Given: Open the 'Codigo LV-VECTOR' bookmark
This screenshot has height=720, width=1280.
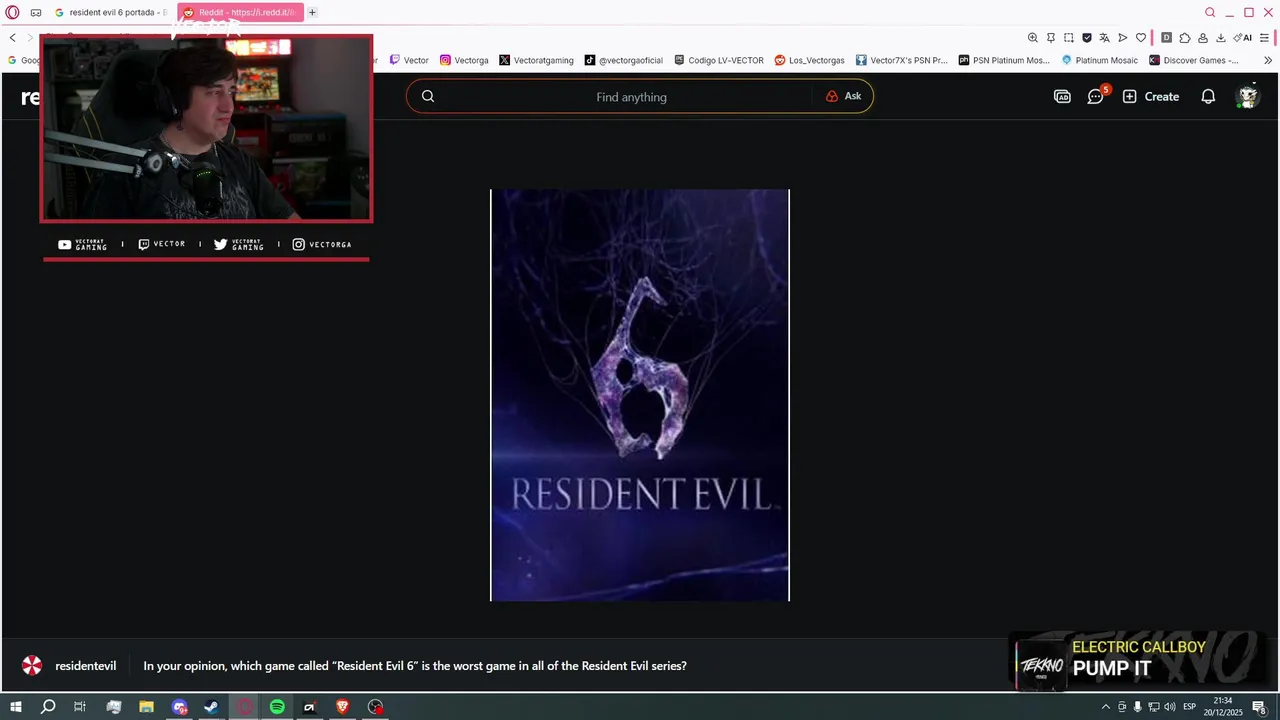Looking at the screenshot, I should pyautogui.click(x=719, y=60).
